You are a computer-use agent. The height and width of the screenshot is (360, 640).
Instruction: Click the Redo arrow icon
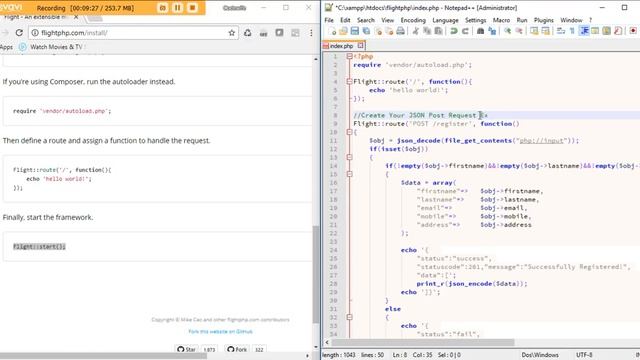click(x=465, y=31)
